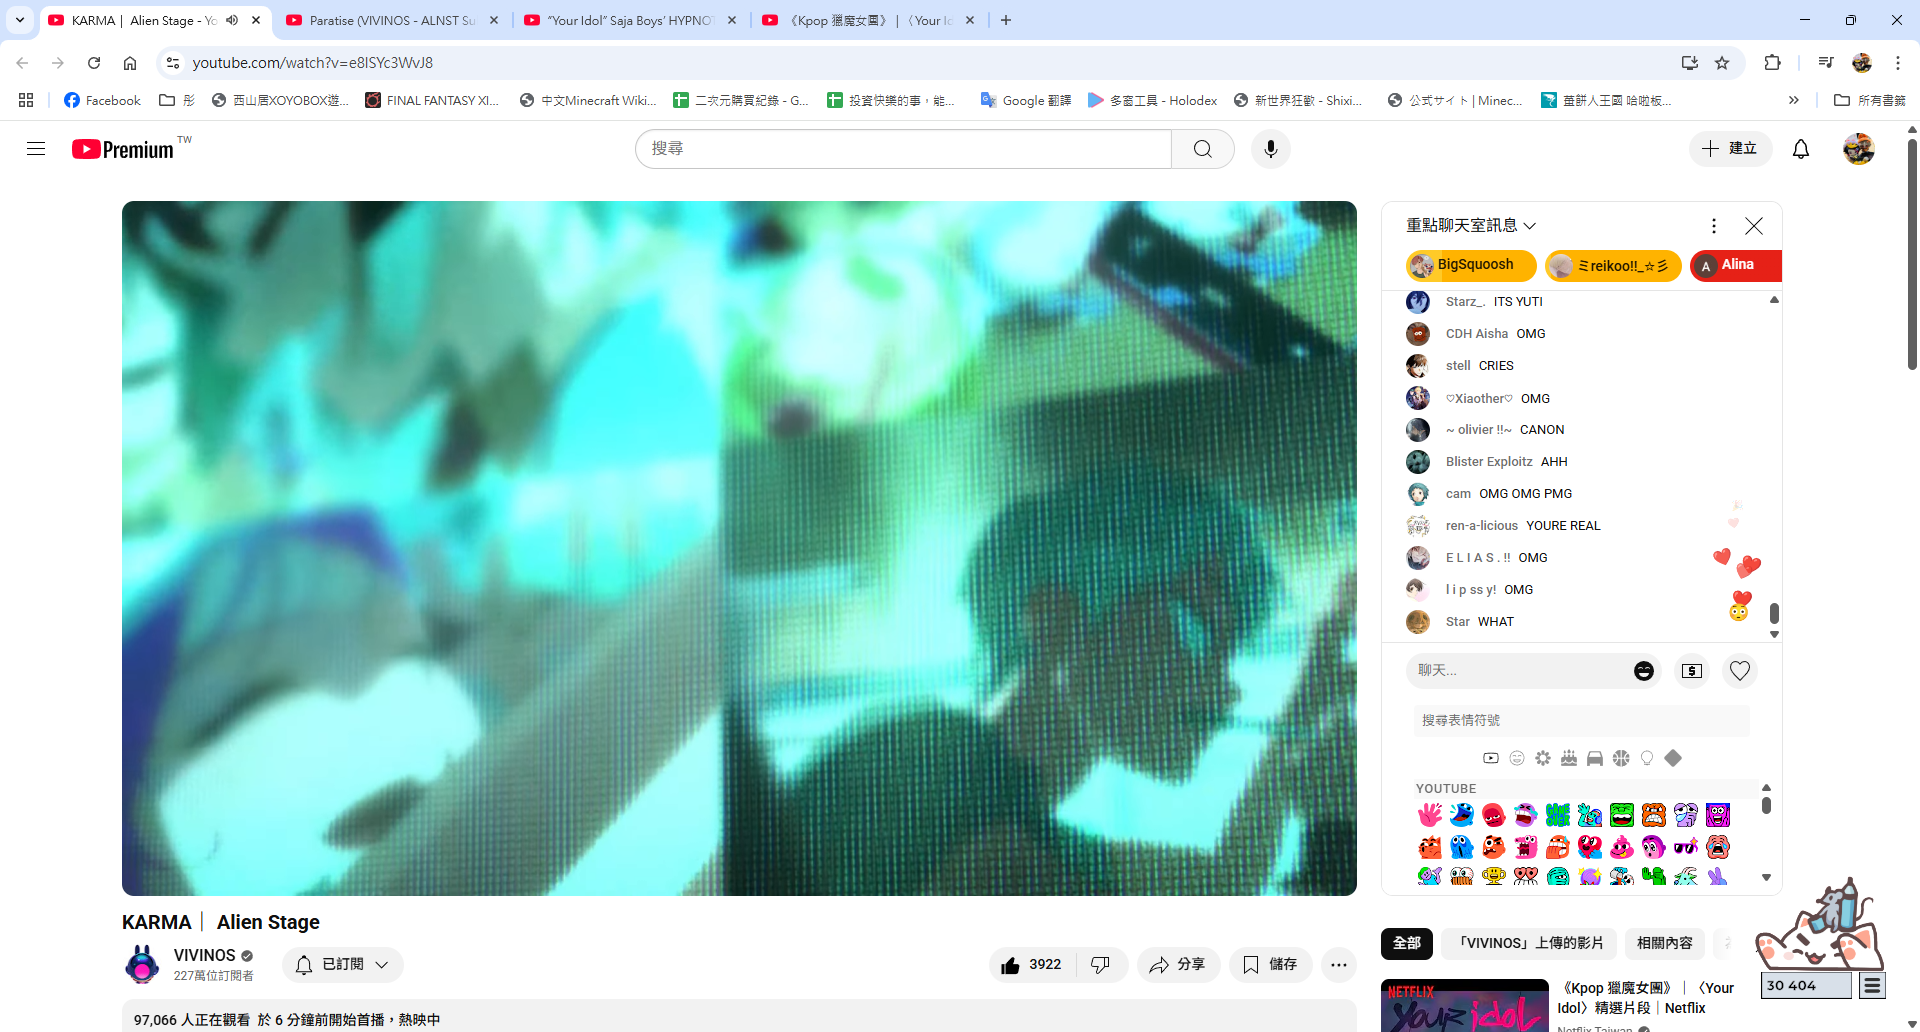Open more video actions ellipsis

pos(1339,965)
